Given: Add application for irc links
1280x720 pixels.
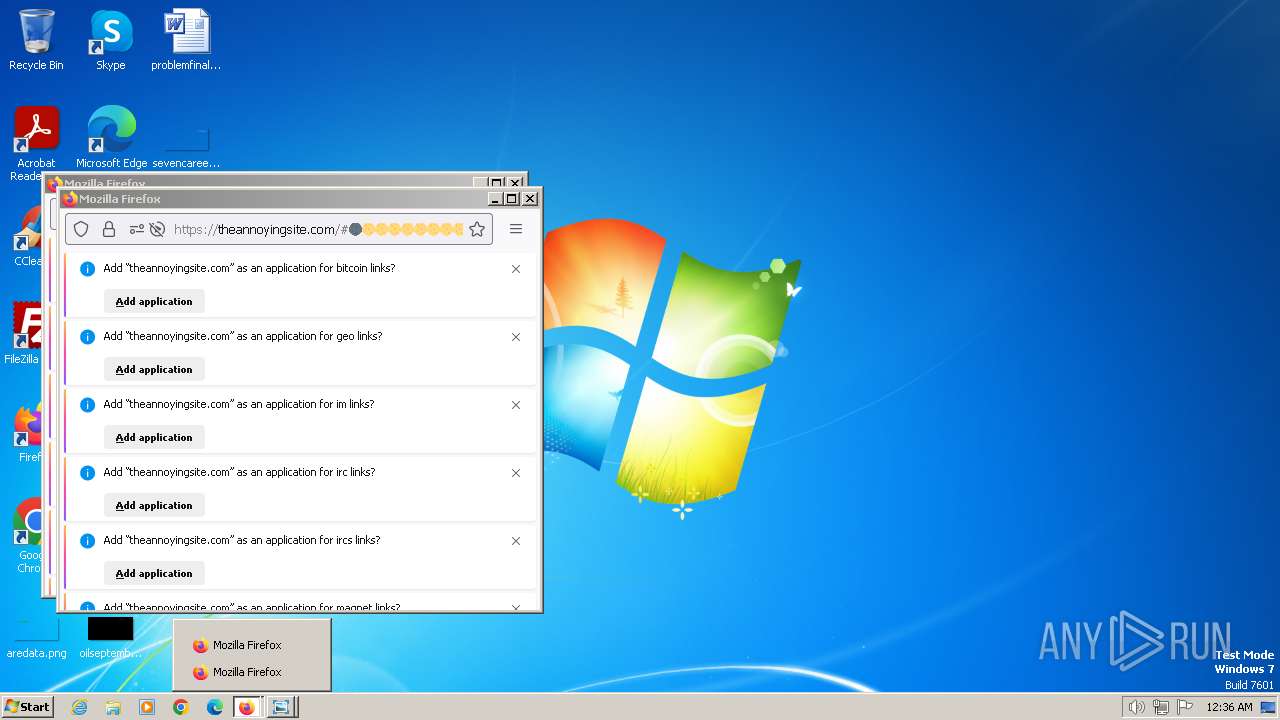Looking at the screenshot, I should [154, 505].
